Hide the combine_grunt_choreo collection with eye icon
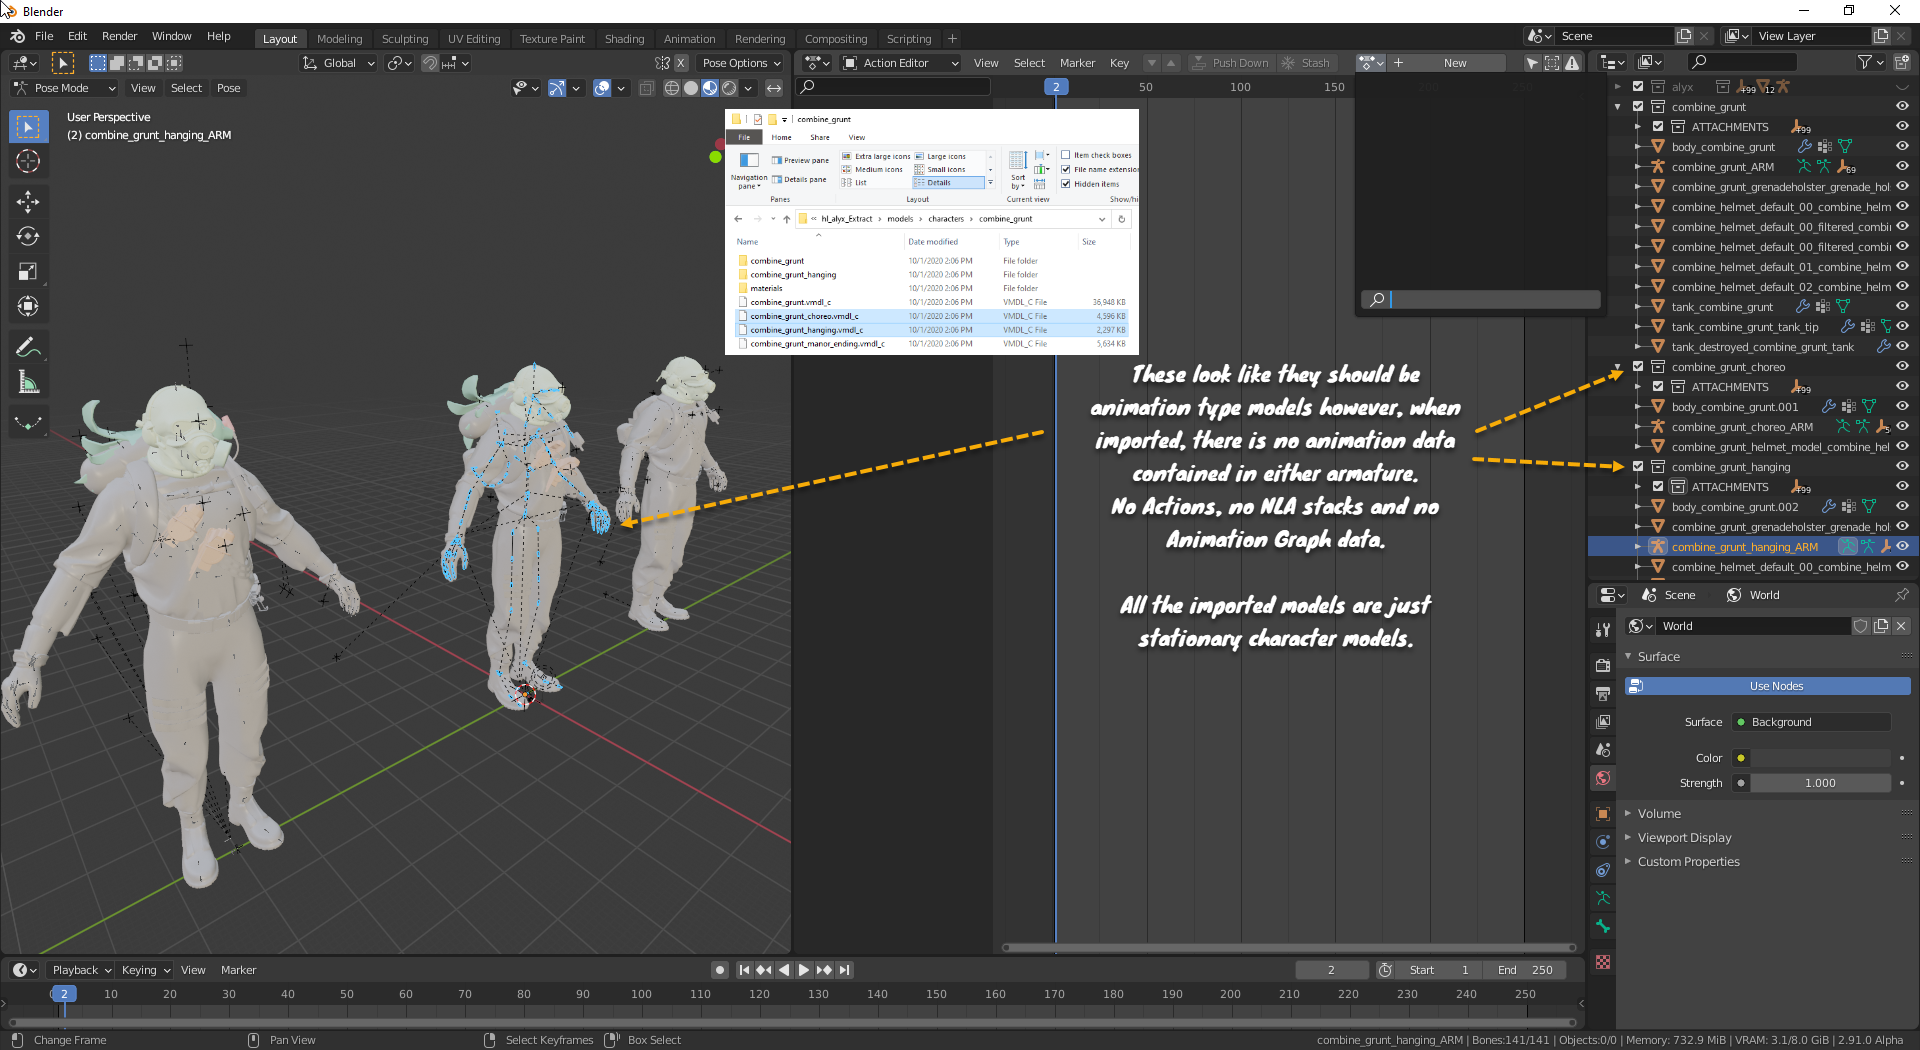The image size is (1920, 1050). pos(1902,367)
